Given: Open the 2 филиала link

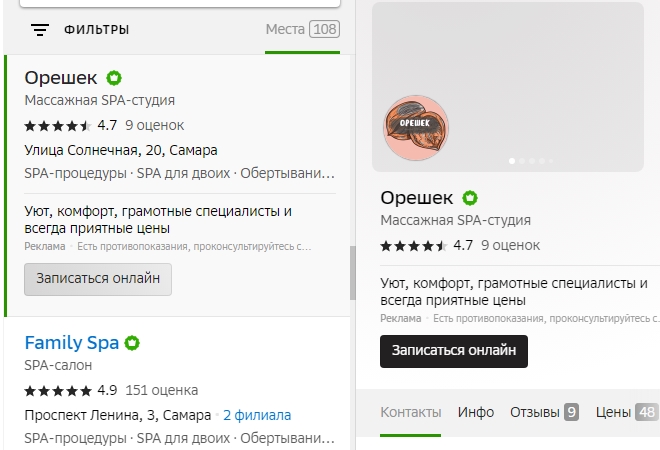Looking at the screenshot, I should coord(257,415).
